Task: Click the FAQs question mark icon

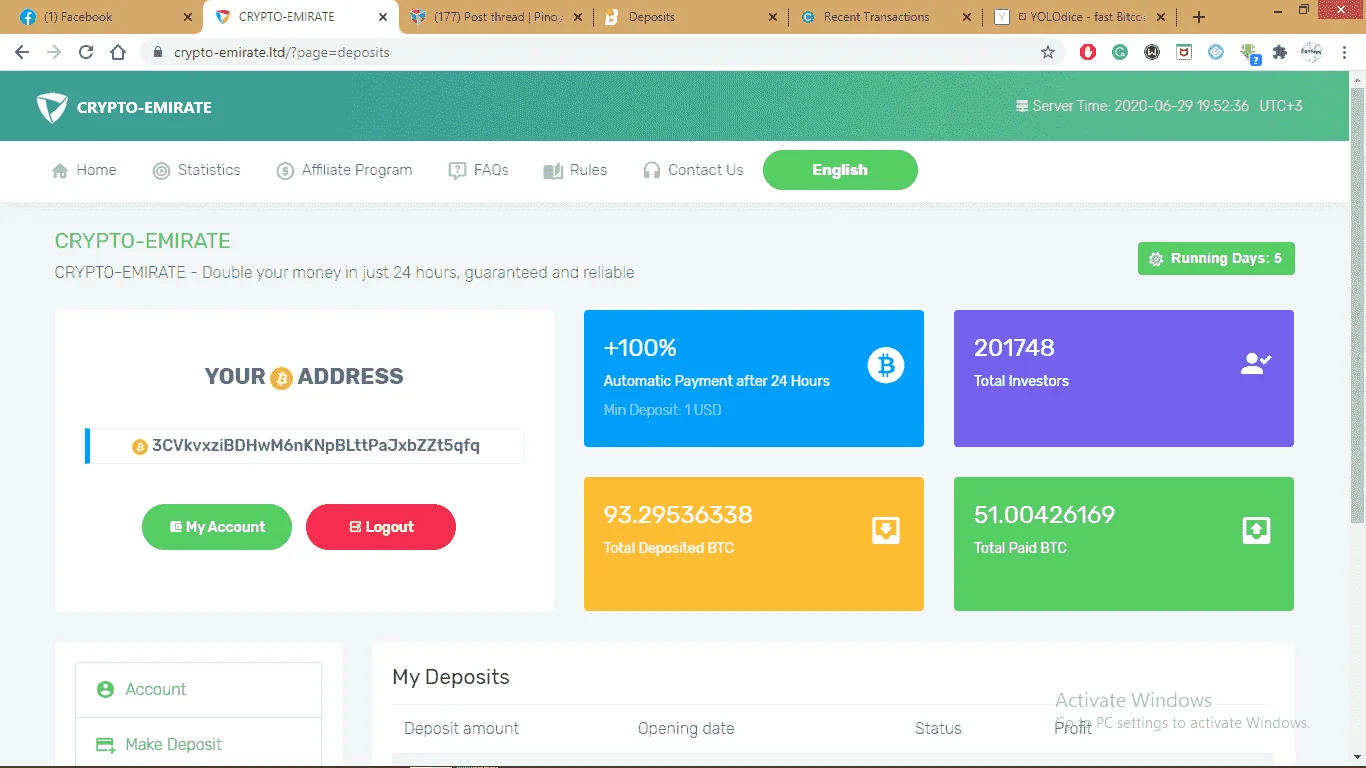Action: (457, 171)
